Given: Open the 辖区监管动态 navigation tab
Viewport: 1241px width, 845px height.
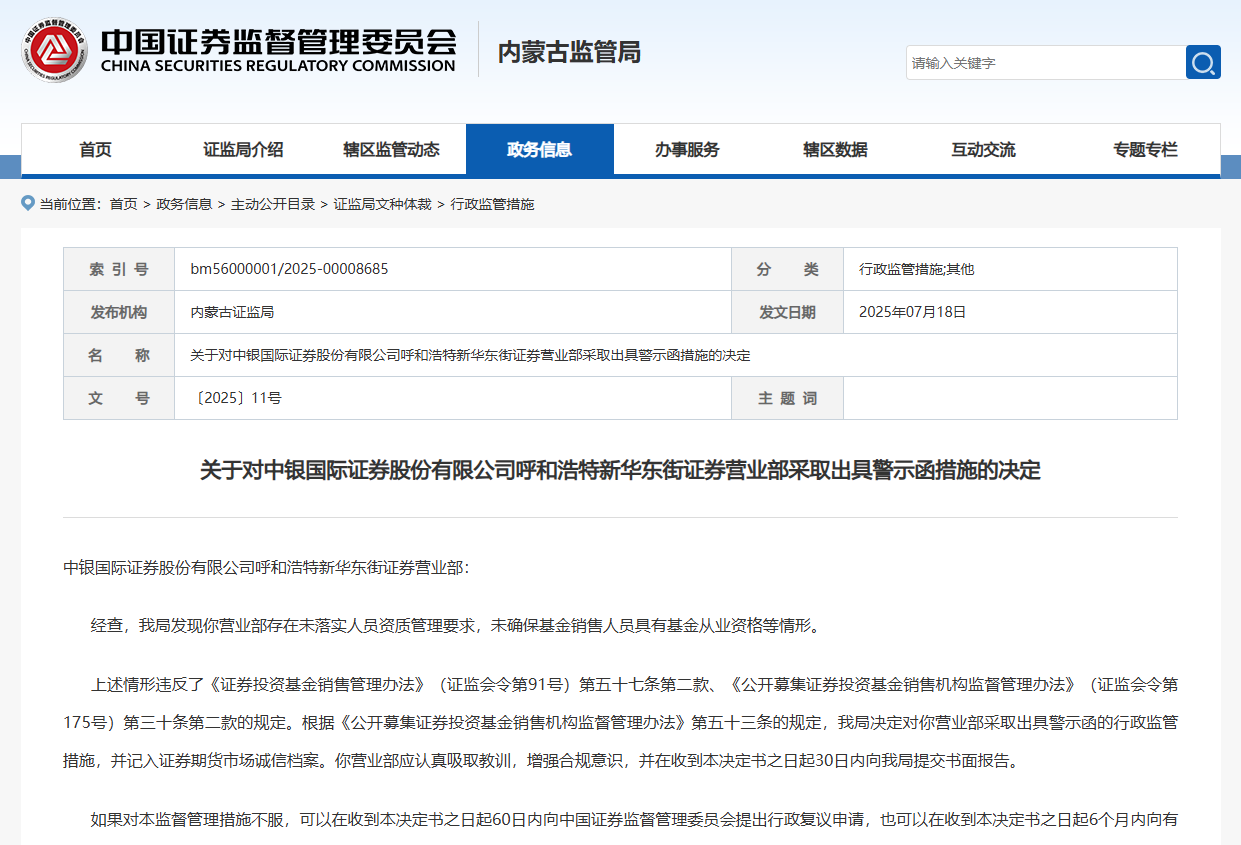Looking at the screenshot, I should click(x=392, y=150).
